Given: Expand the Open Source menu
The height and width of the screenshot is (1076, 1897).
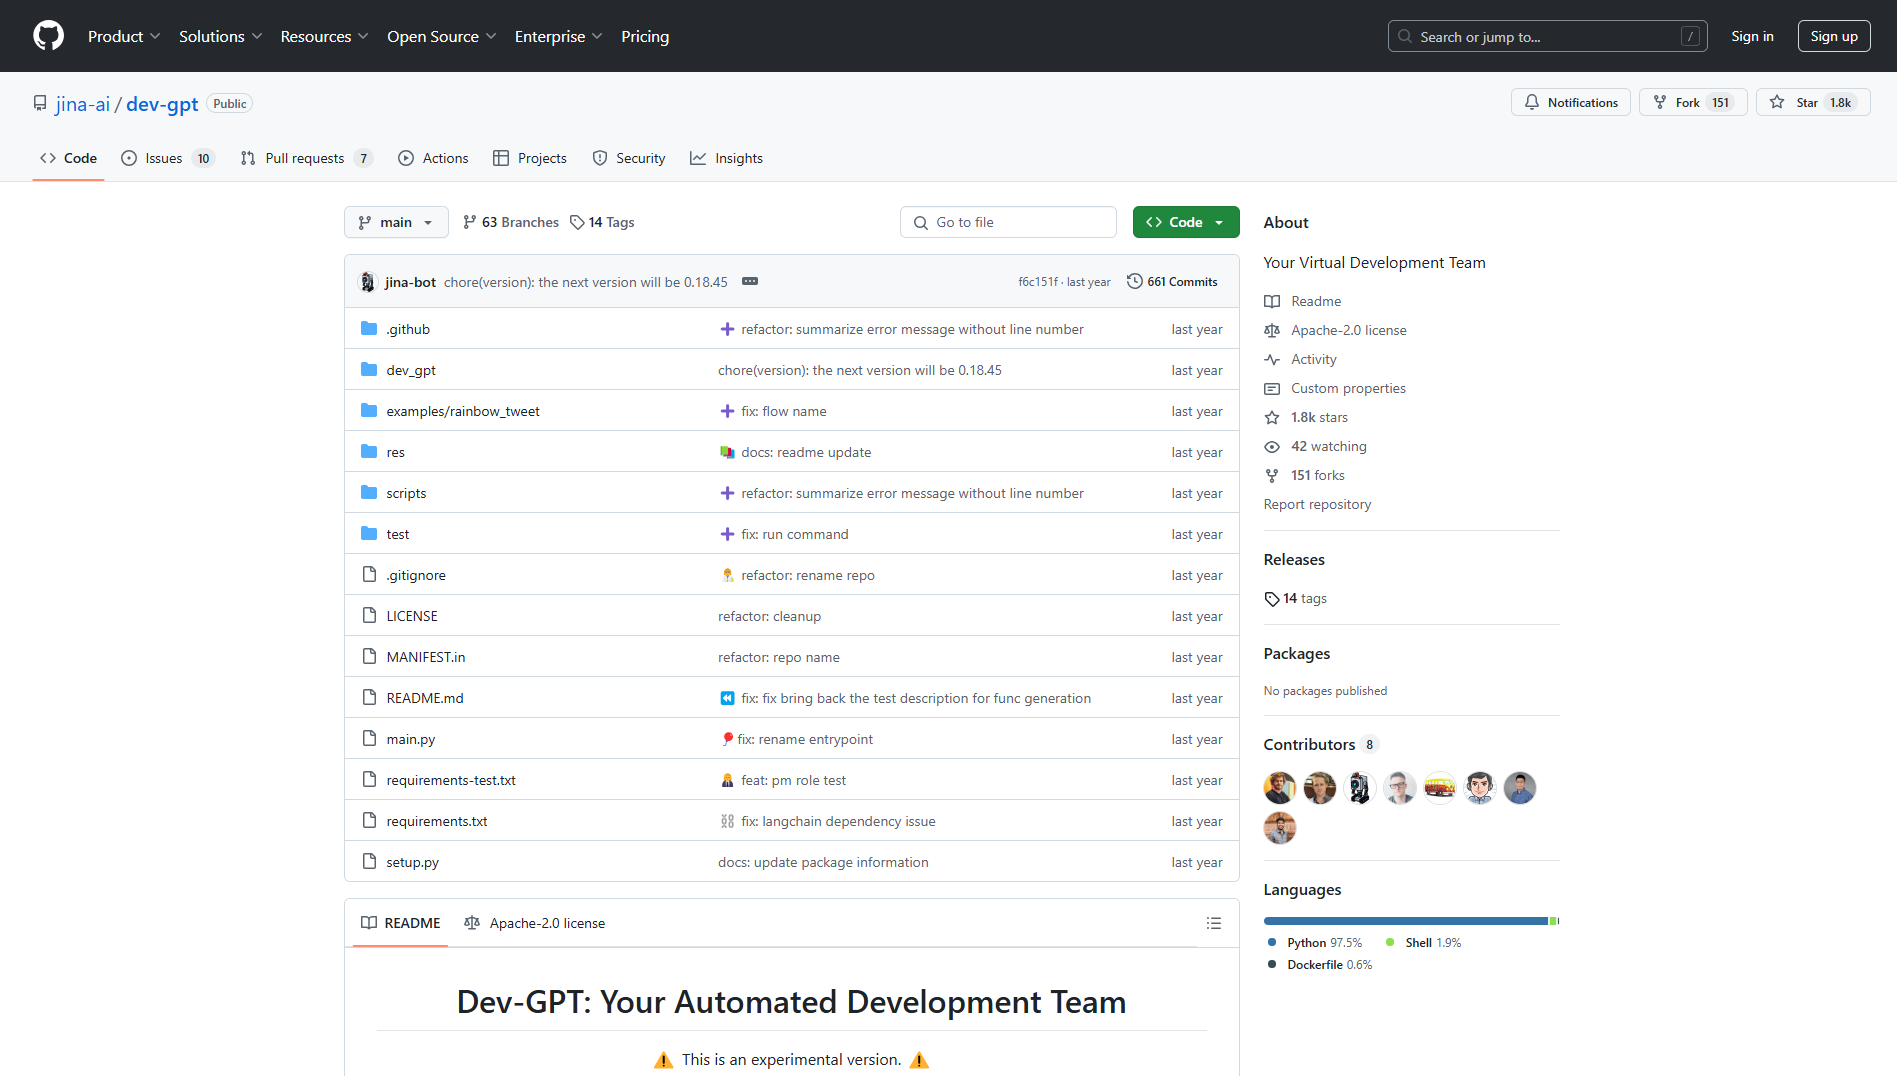Looking at the screenshot, I should (442, 36).
